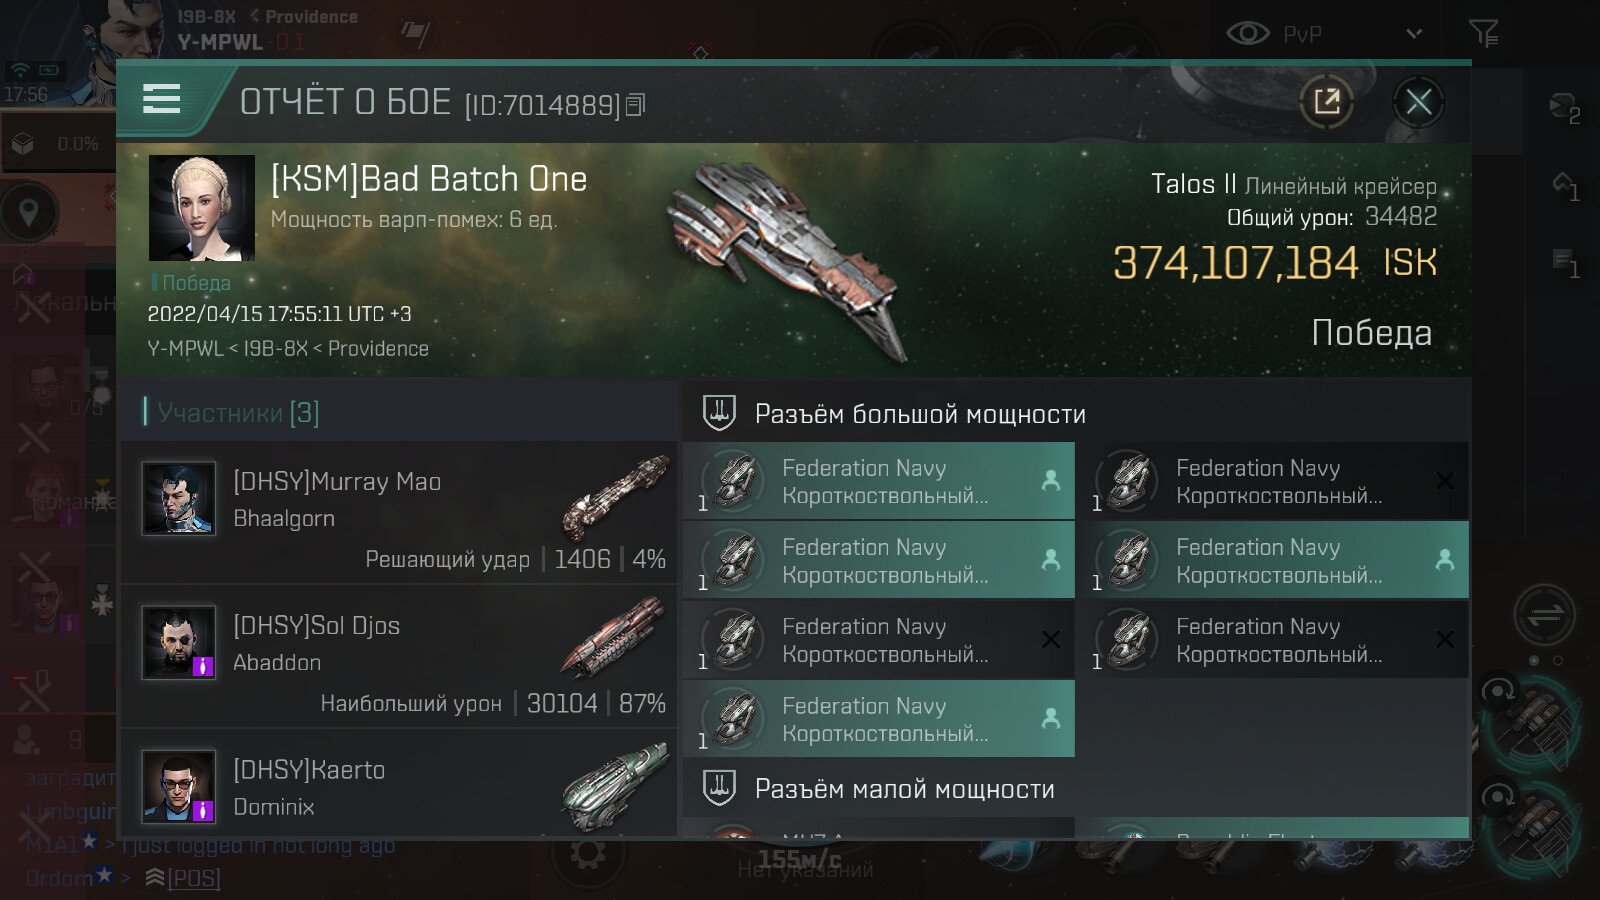This screenshot has height=900, width=1600.
Task: Toggle the overview eye visibility icon
Action: pos(1247,34)
